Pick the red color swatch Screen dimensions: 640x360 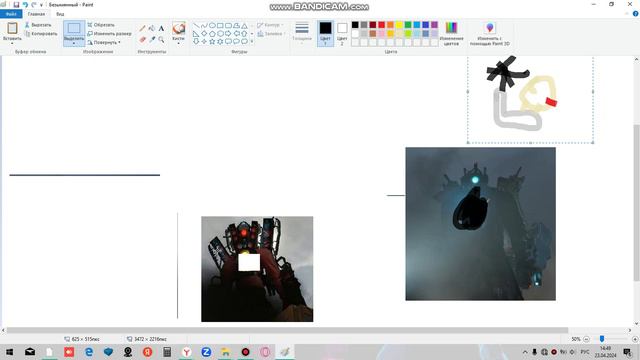point(381,25)
